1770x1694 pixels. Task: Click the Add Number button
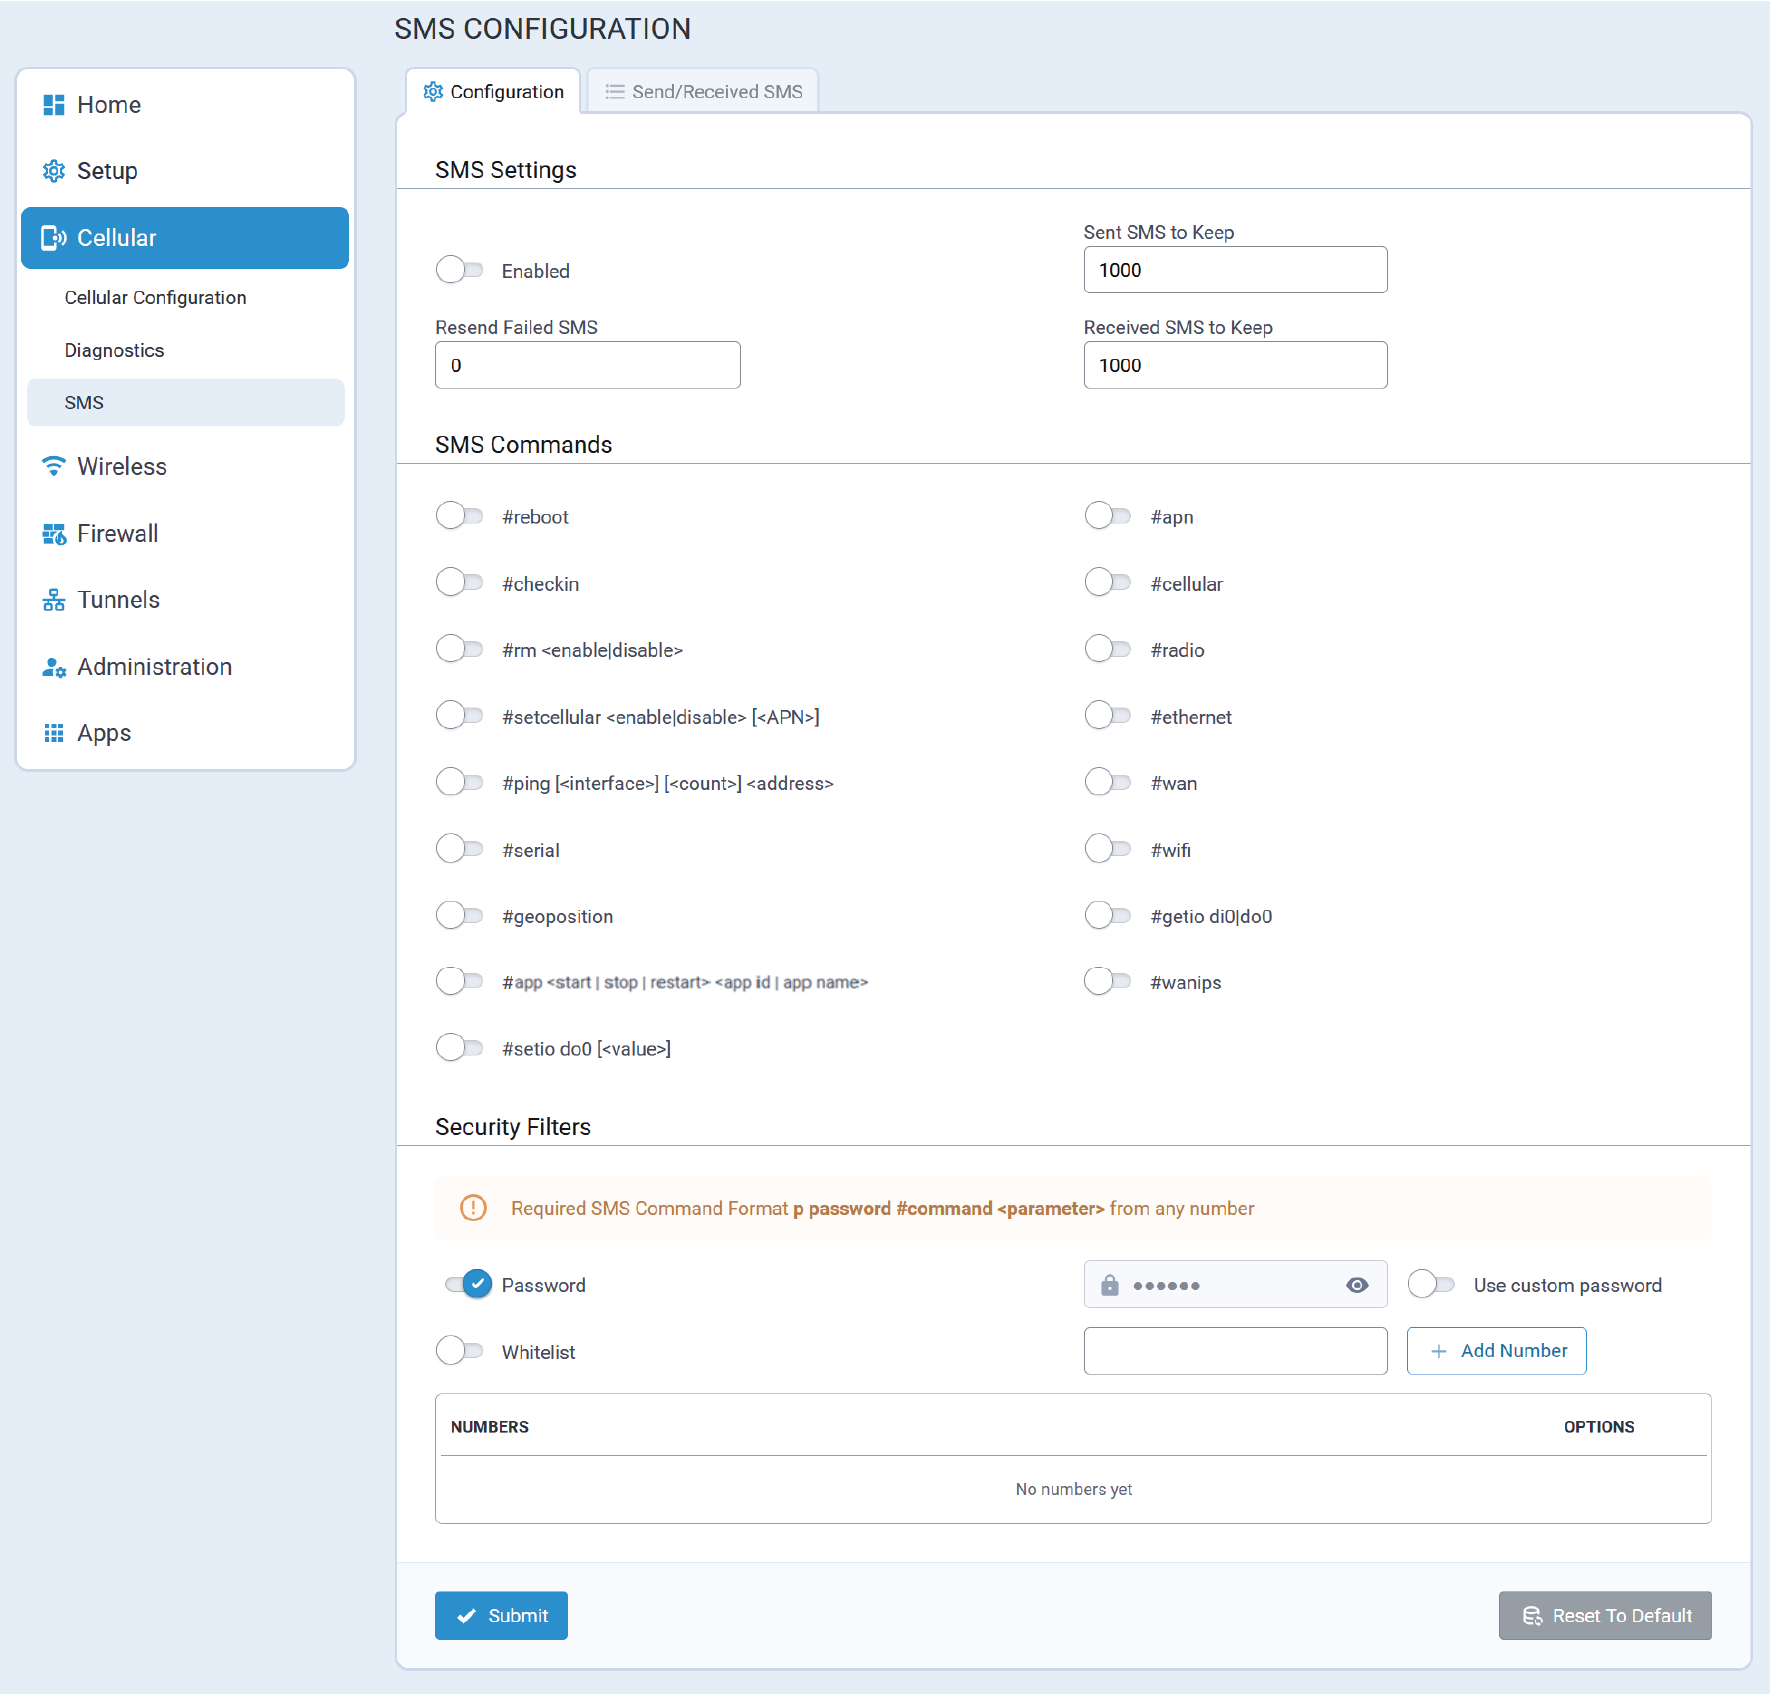1496,1351
